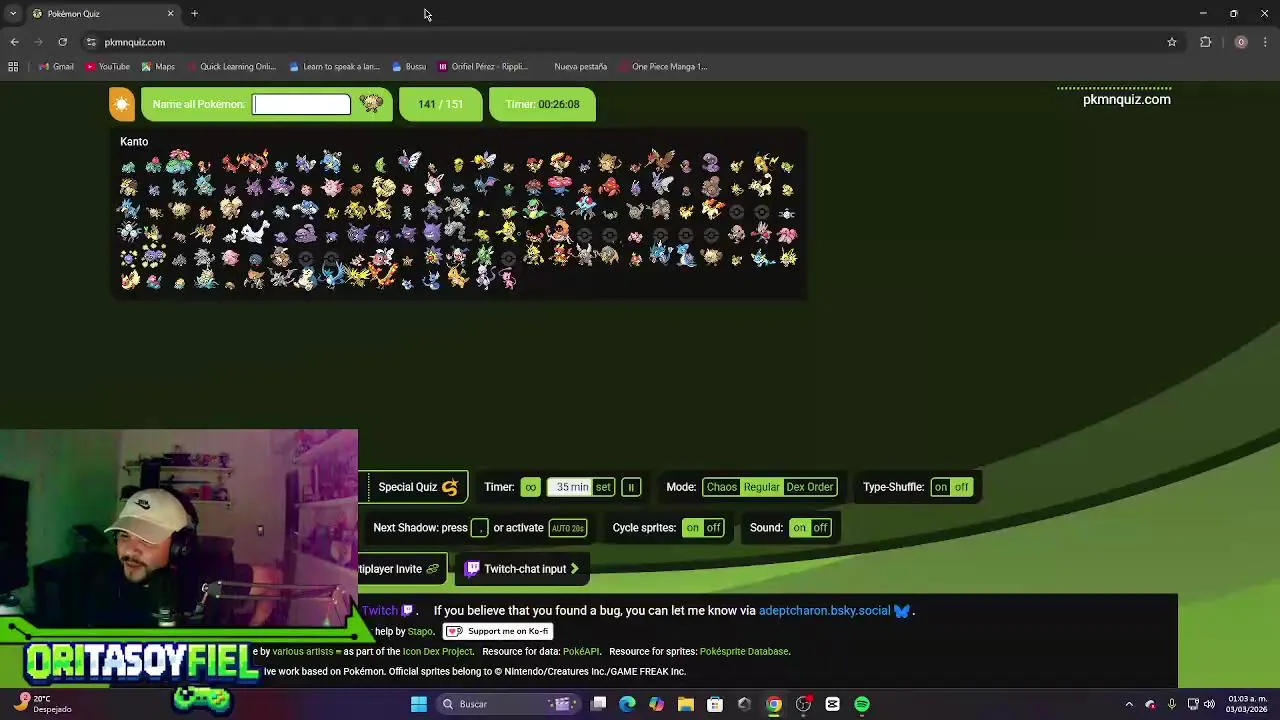Reload the page with the browser refresh icon
The height and width of the screenshot is (720, 1280).
pyautogui.click(x=62, y=42)
